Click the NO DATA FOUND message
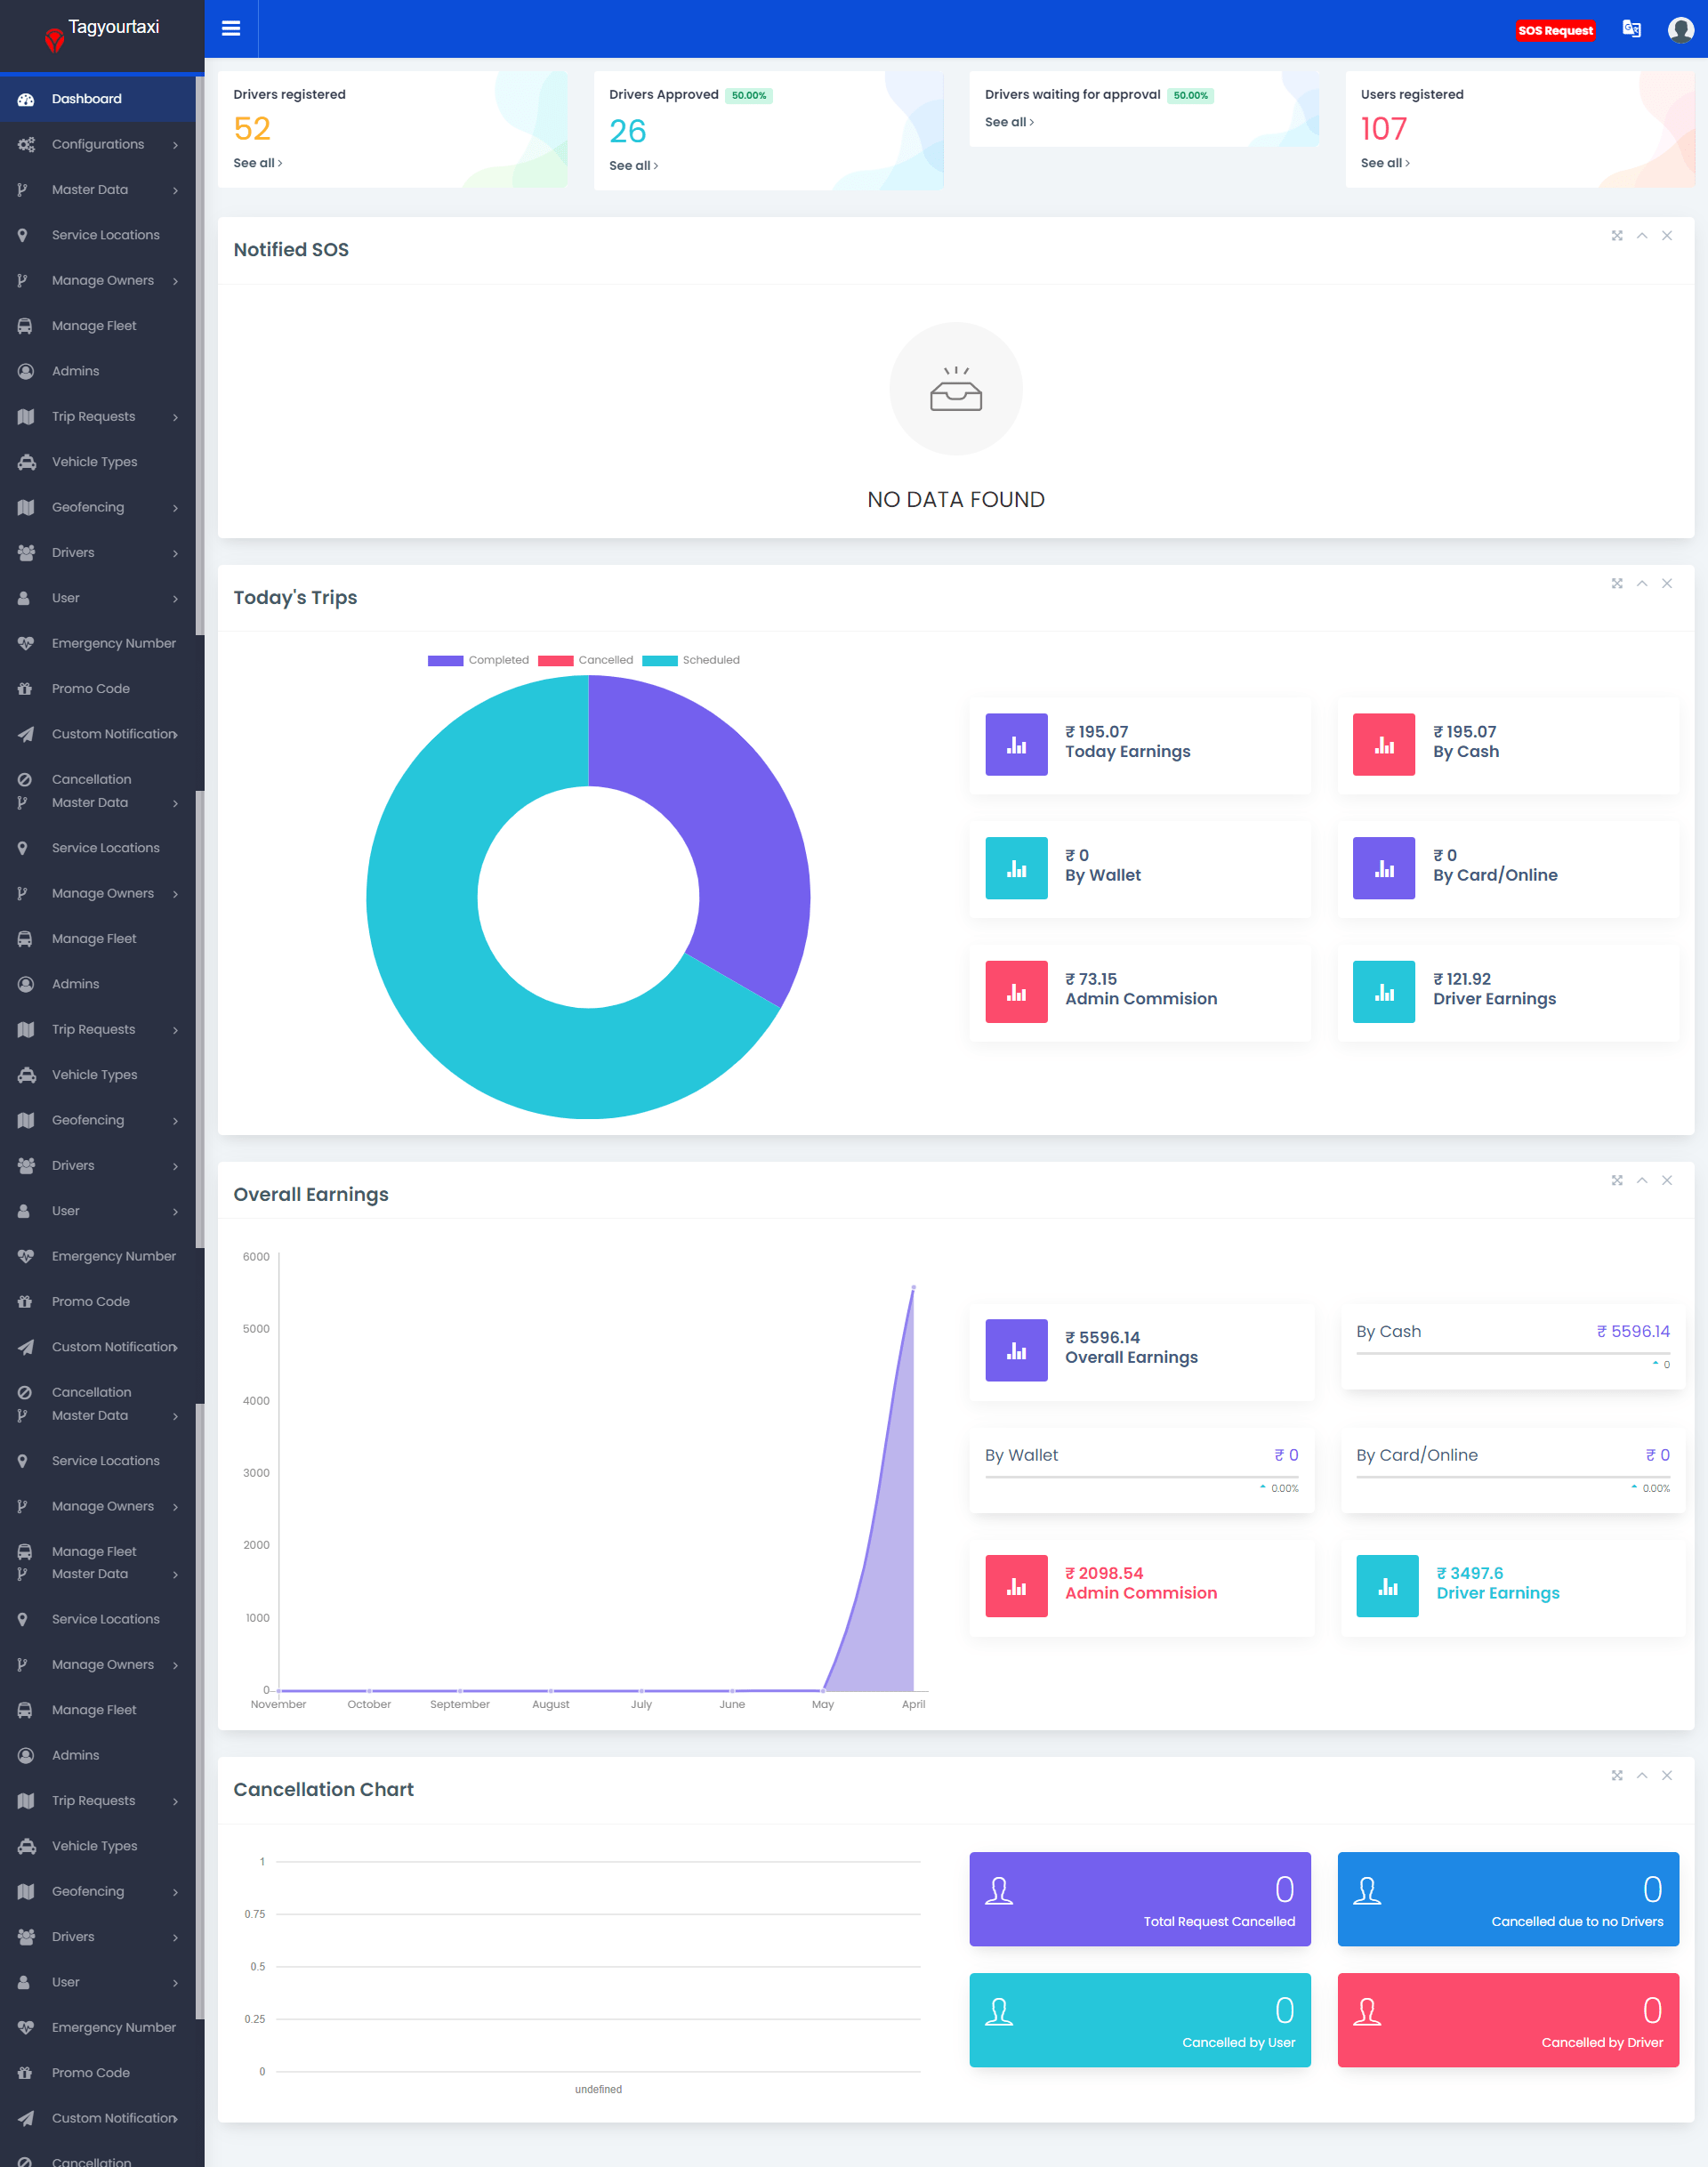Image resolution: width=1708 pixels, height=2167 pixels. 956,500
